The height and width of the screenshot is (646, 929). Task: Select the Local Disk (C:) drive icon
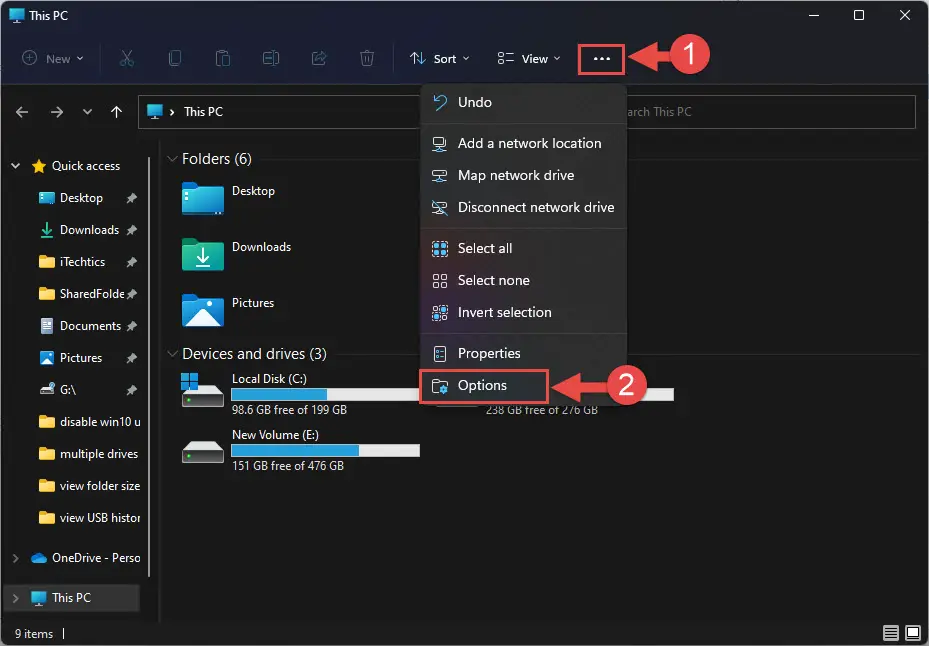203,390
